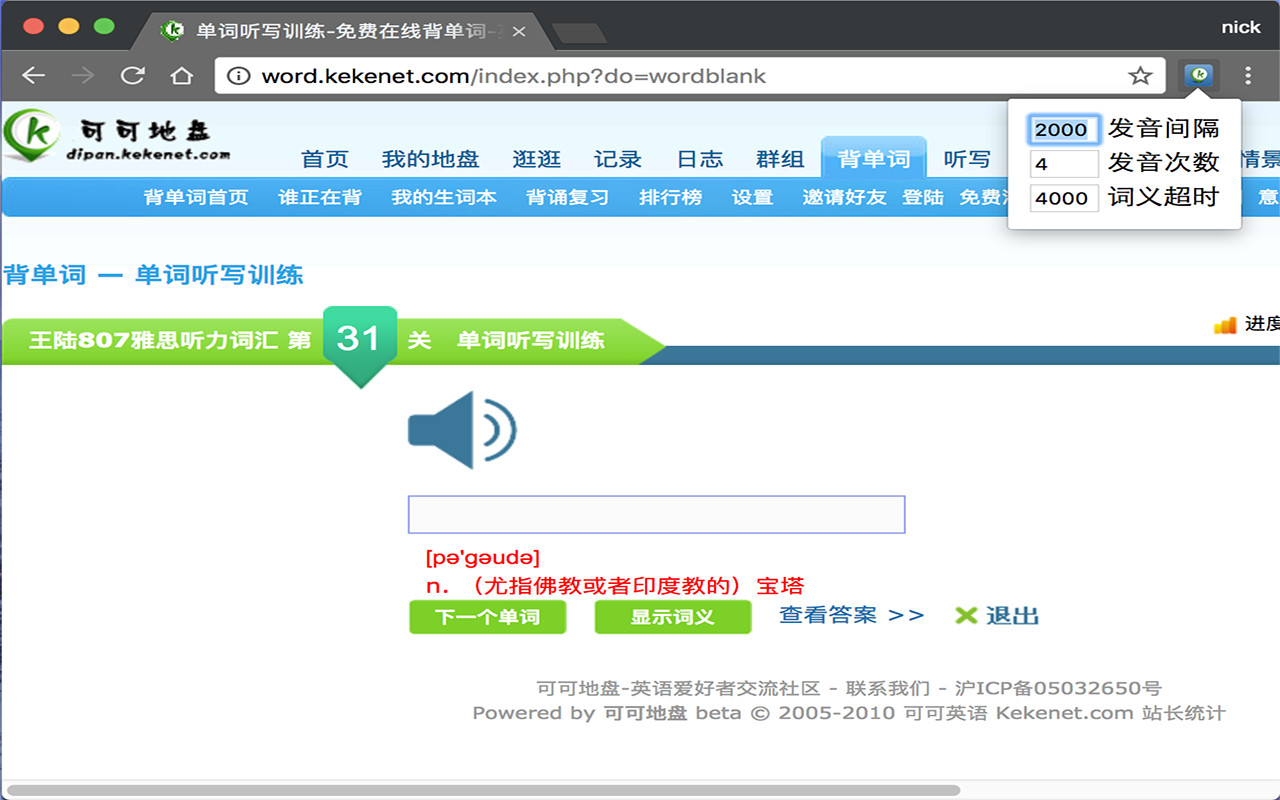Screen dimensions: 1280x800
Task: Open the 我的地盘 tab
Action: (x=431, y=159)
